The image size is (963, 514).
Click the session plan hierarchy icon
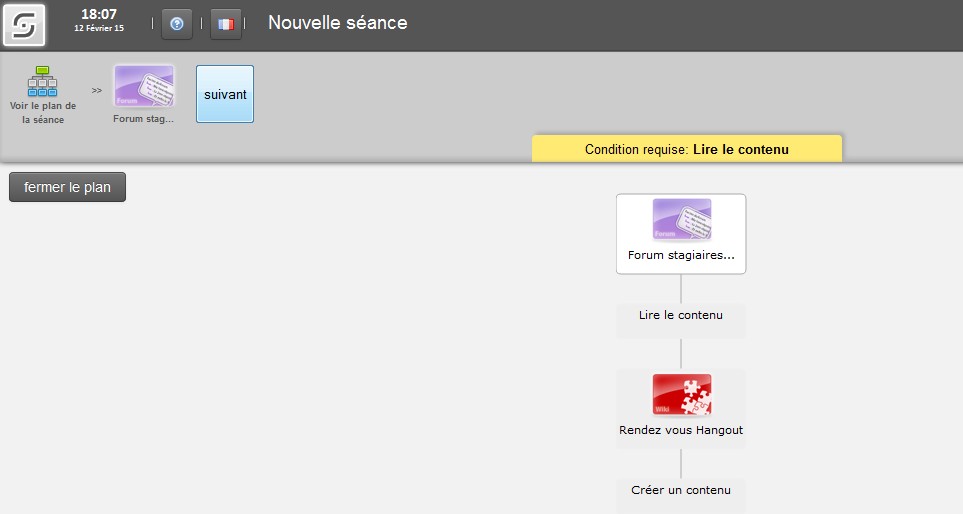(42, 81)
